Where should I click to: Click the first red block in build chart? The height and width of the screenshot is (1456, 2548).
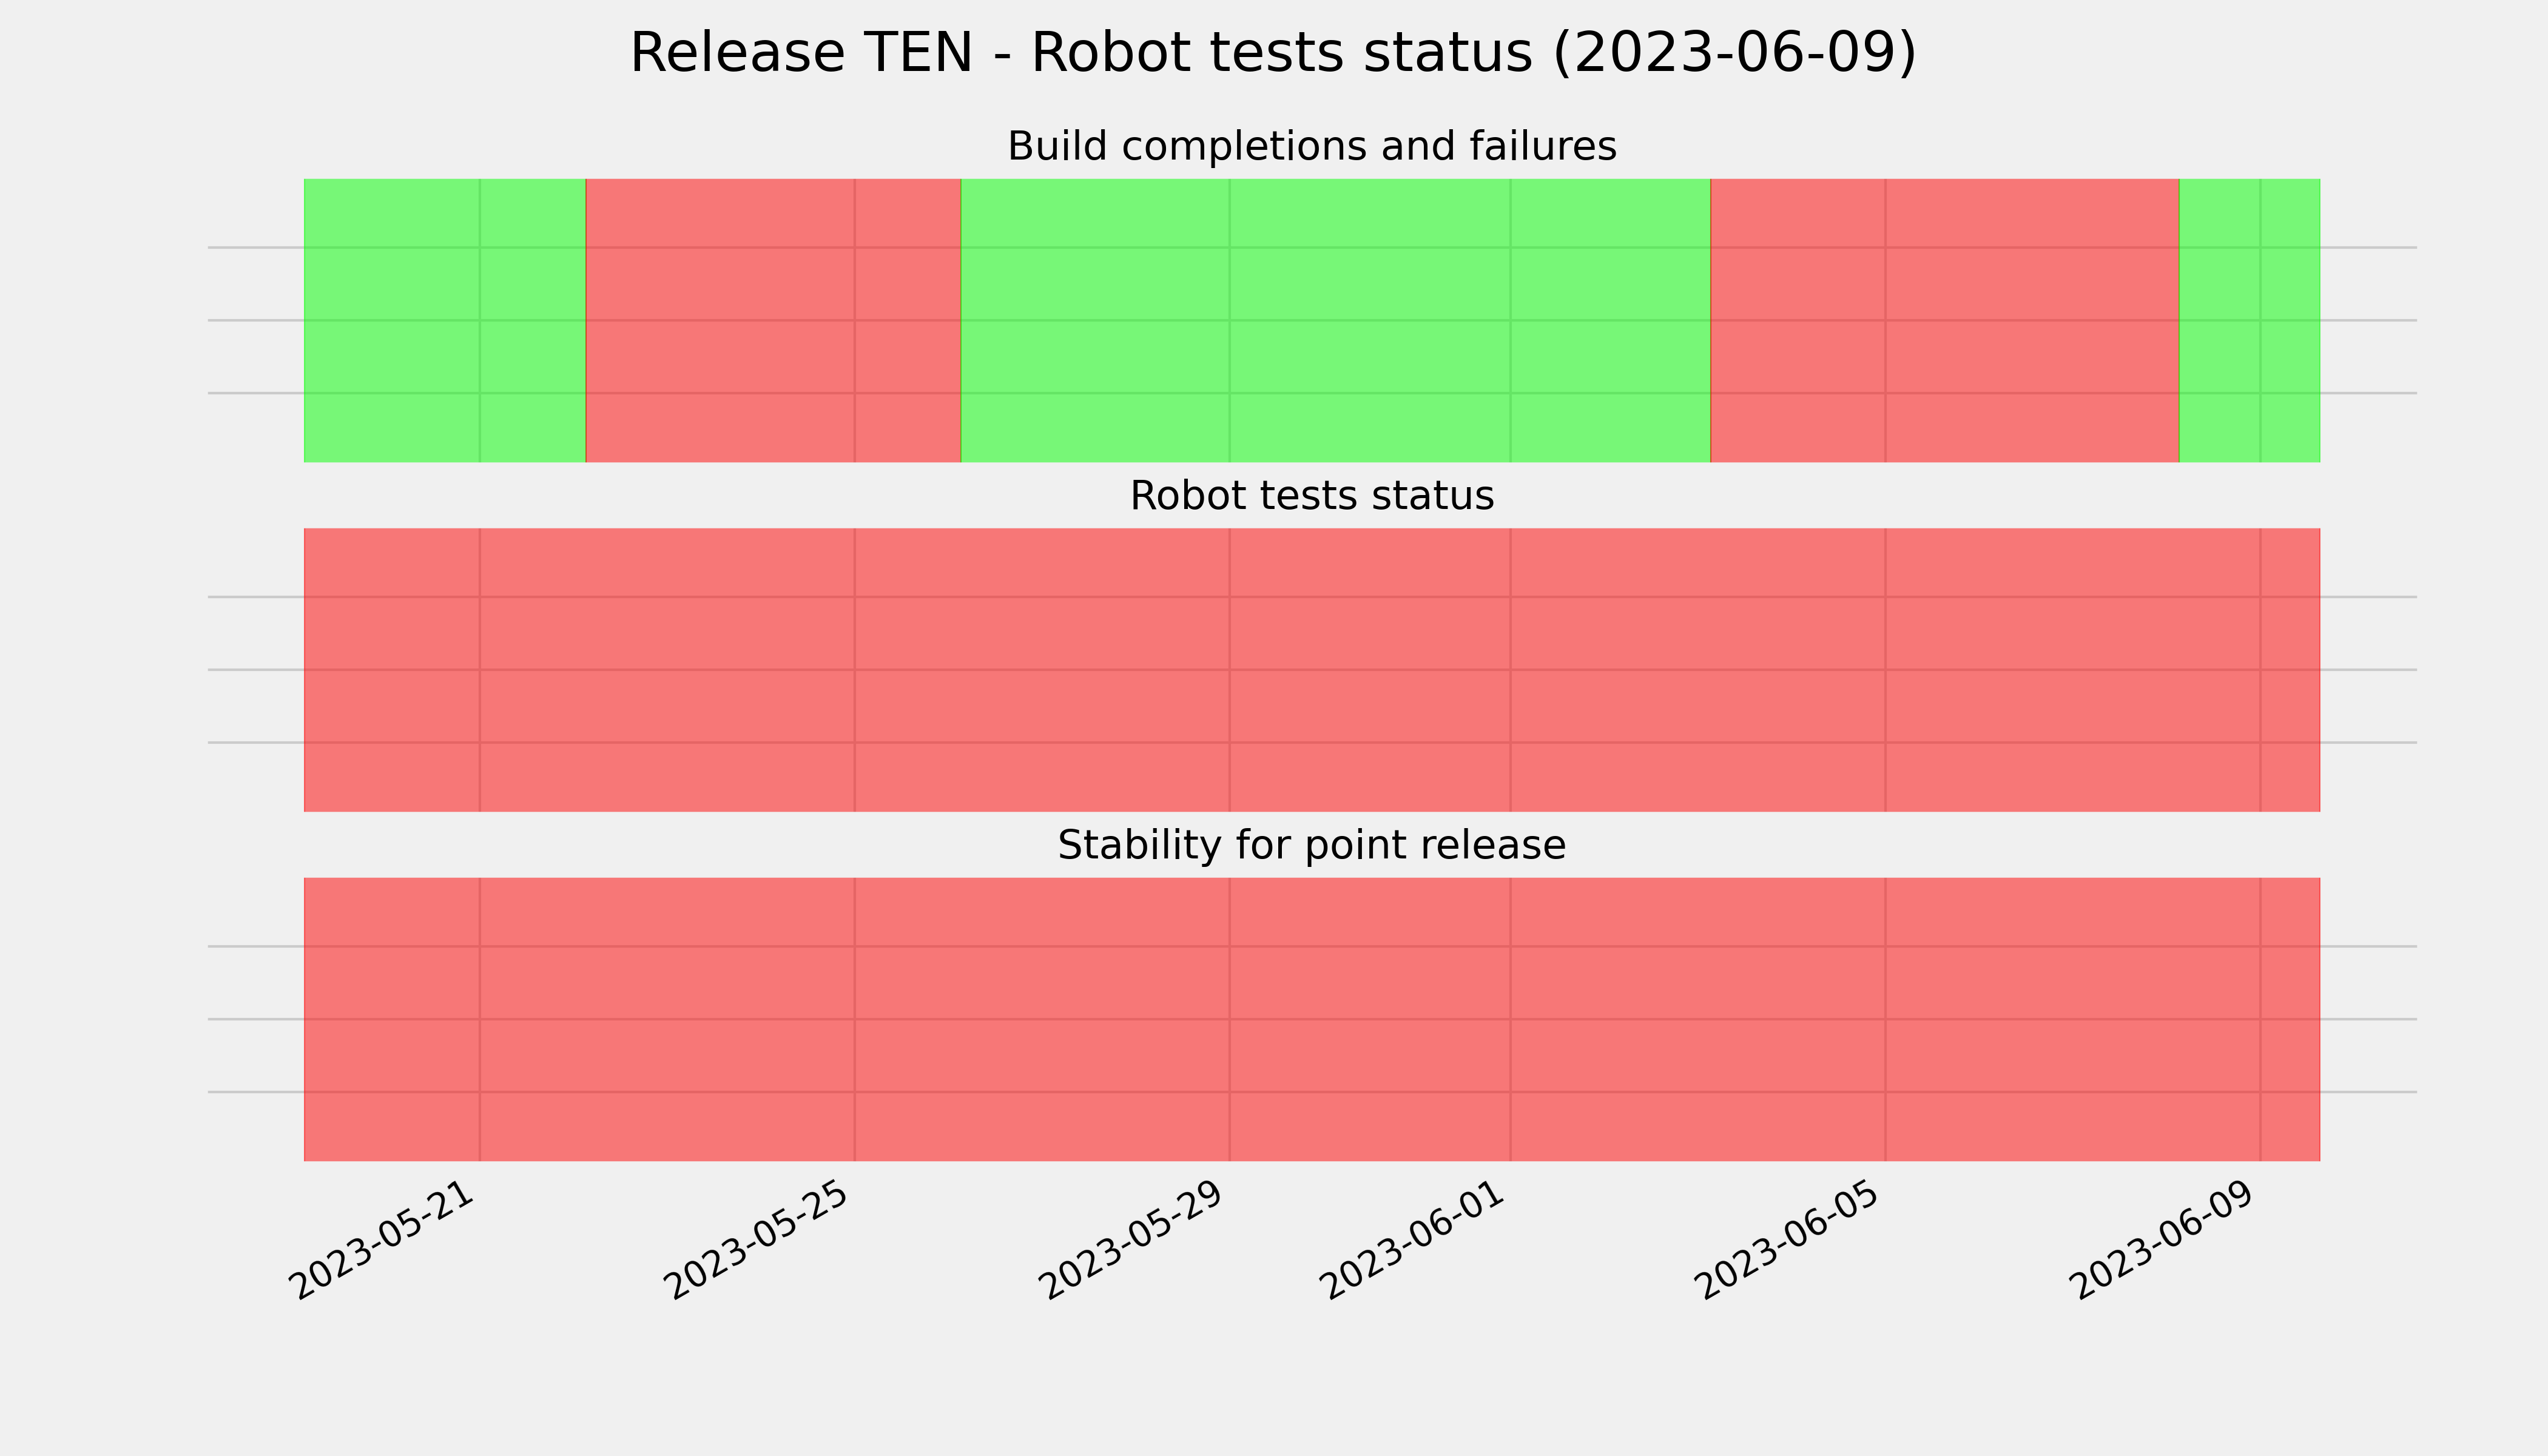click(773, 320)
